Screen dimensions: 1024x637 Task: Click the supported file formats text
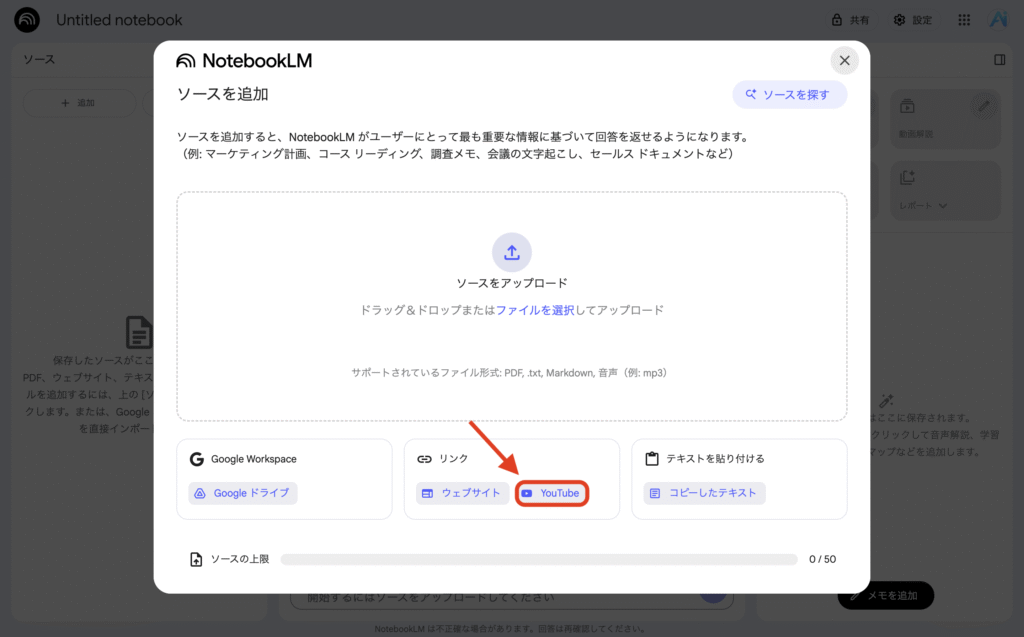pos(509,373)
